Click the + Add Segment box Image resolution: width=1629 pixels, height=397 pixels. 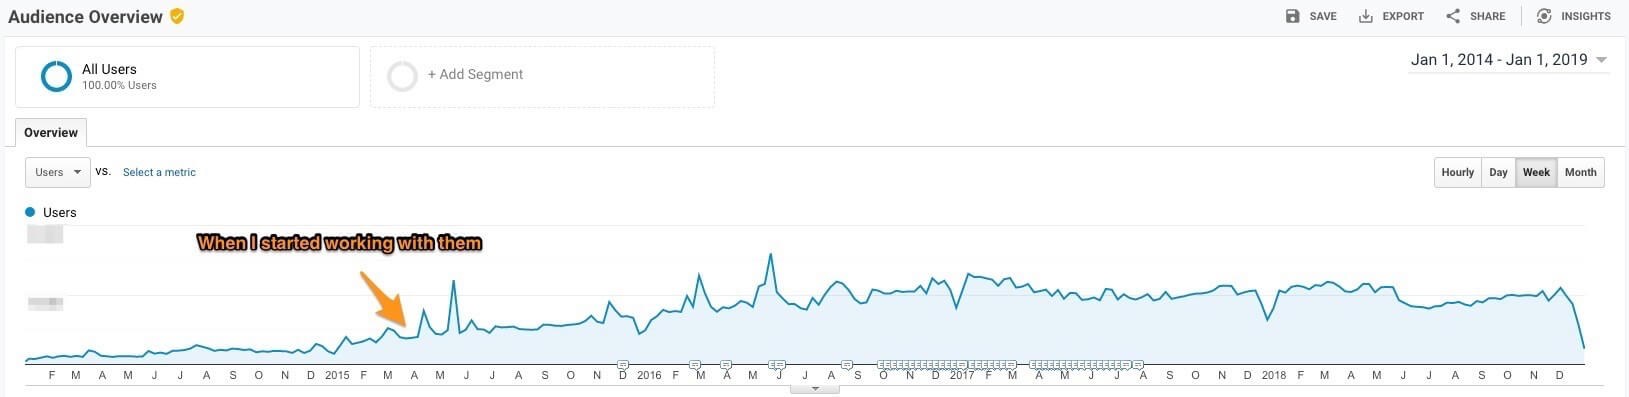(x=542, y=77)
